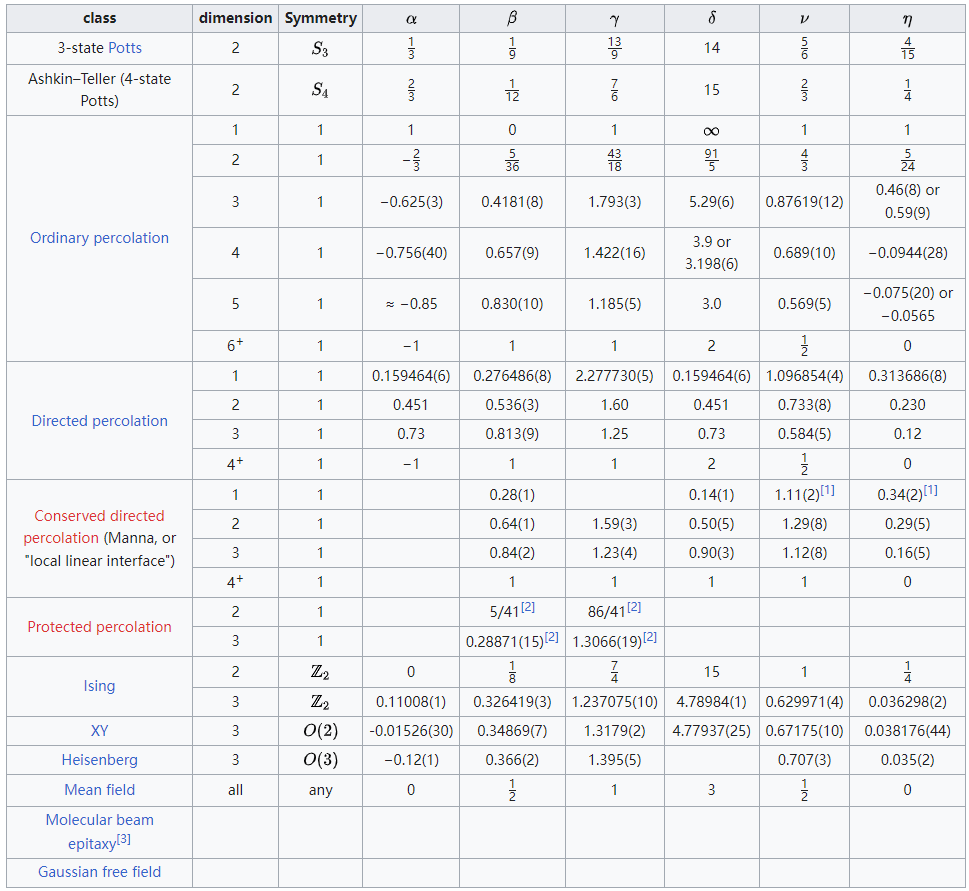The image size is (969, 891).
Task: Click the α column header
Action: pyautogui.click(x=411, y=18)
